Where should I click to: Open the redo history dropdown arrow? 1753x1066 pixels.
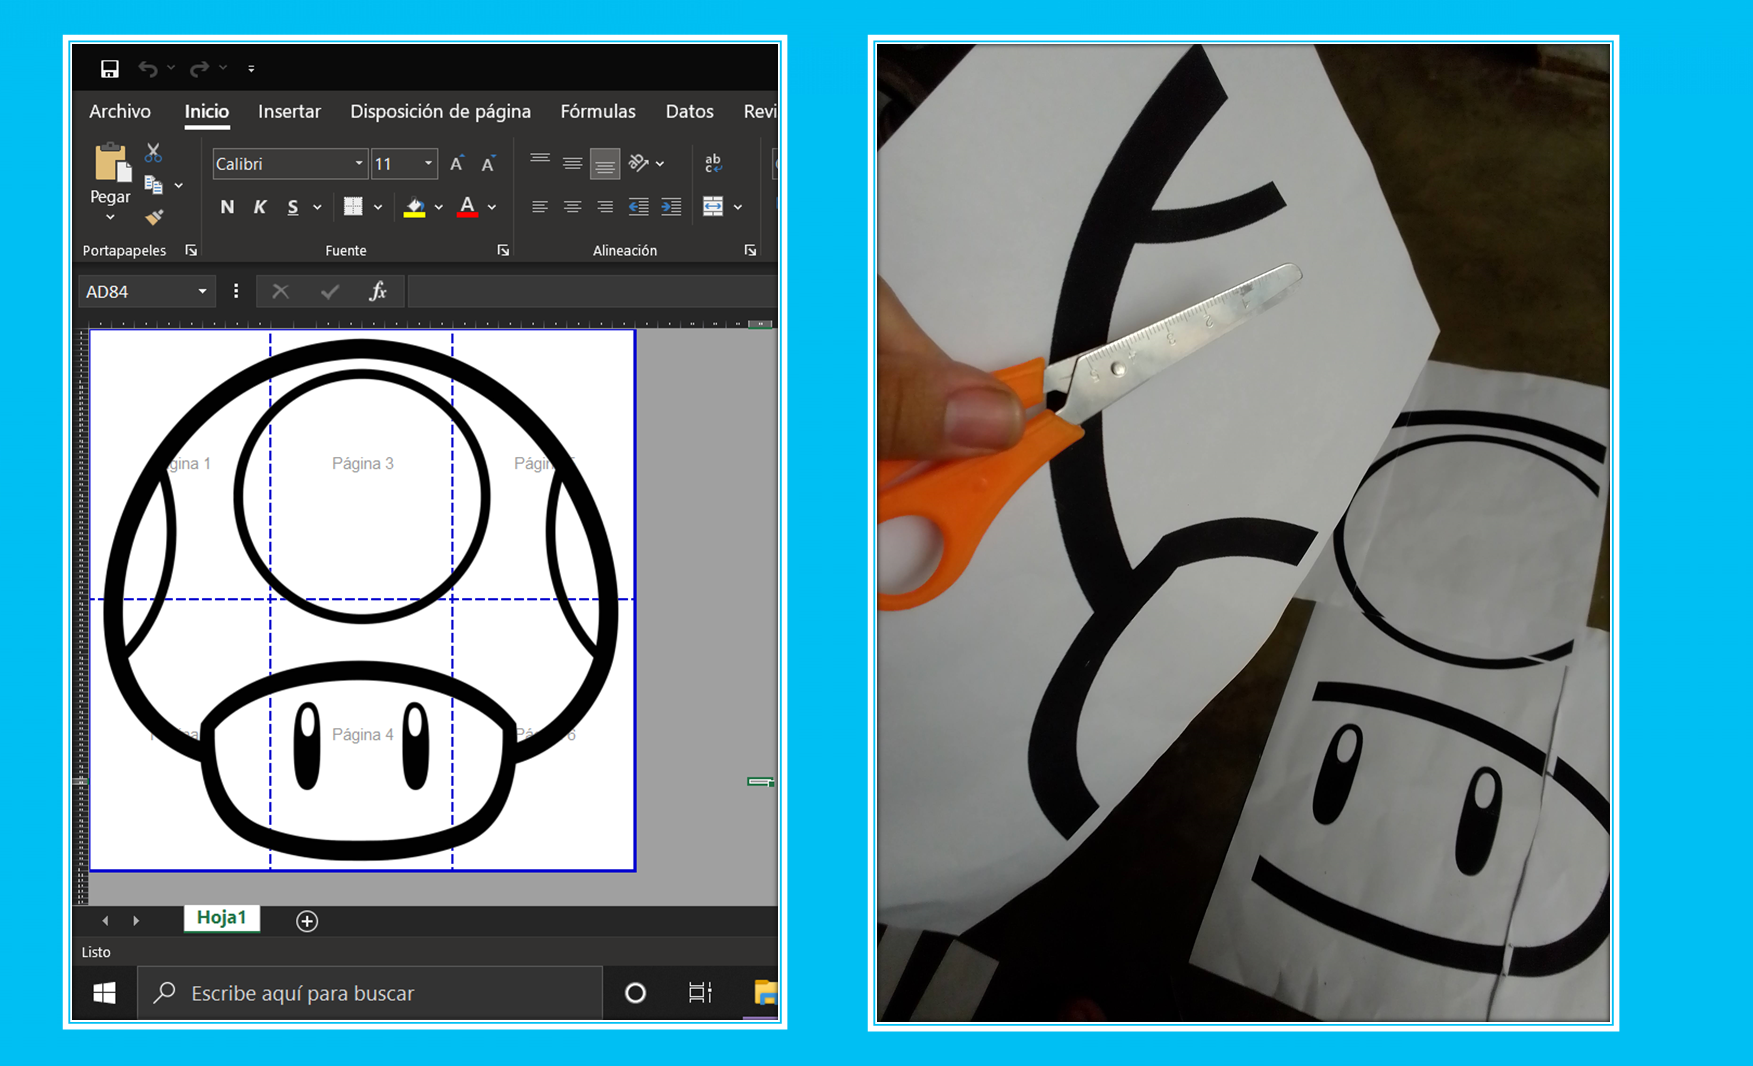(223, 68)
